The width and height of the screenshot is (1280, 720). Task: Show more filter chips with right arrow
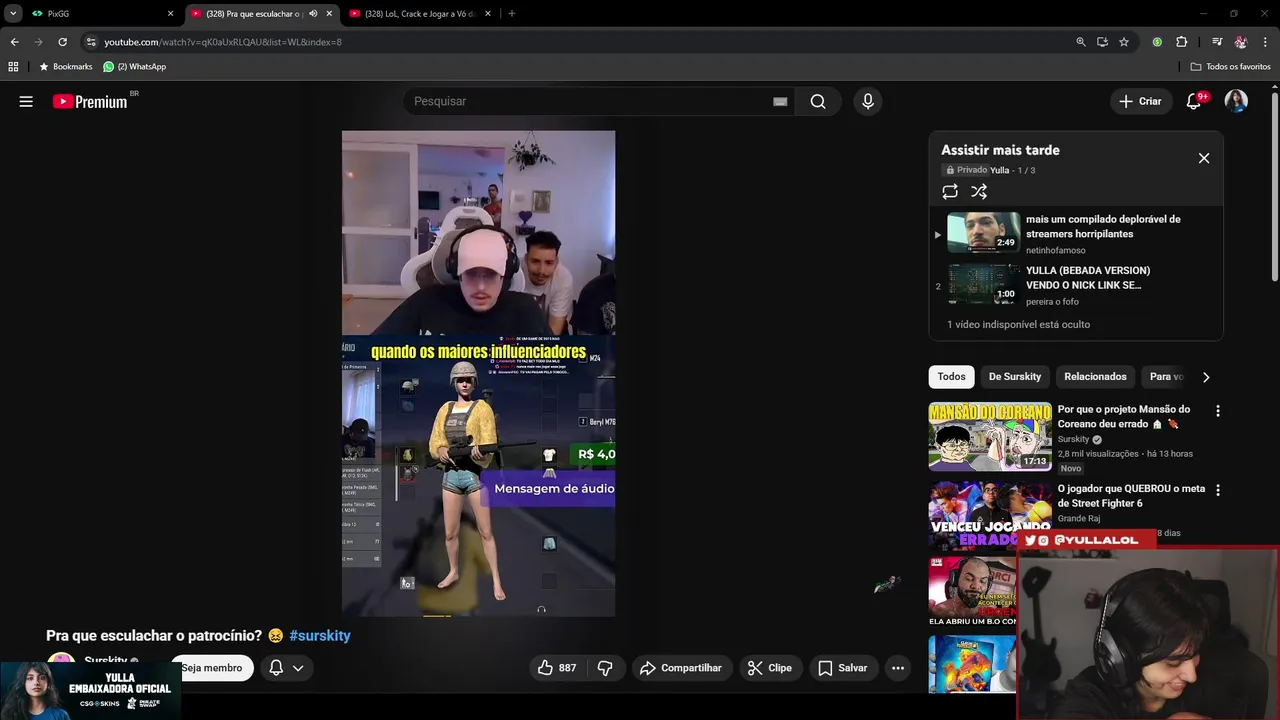1206,377
